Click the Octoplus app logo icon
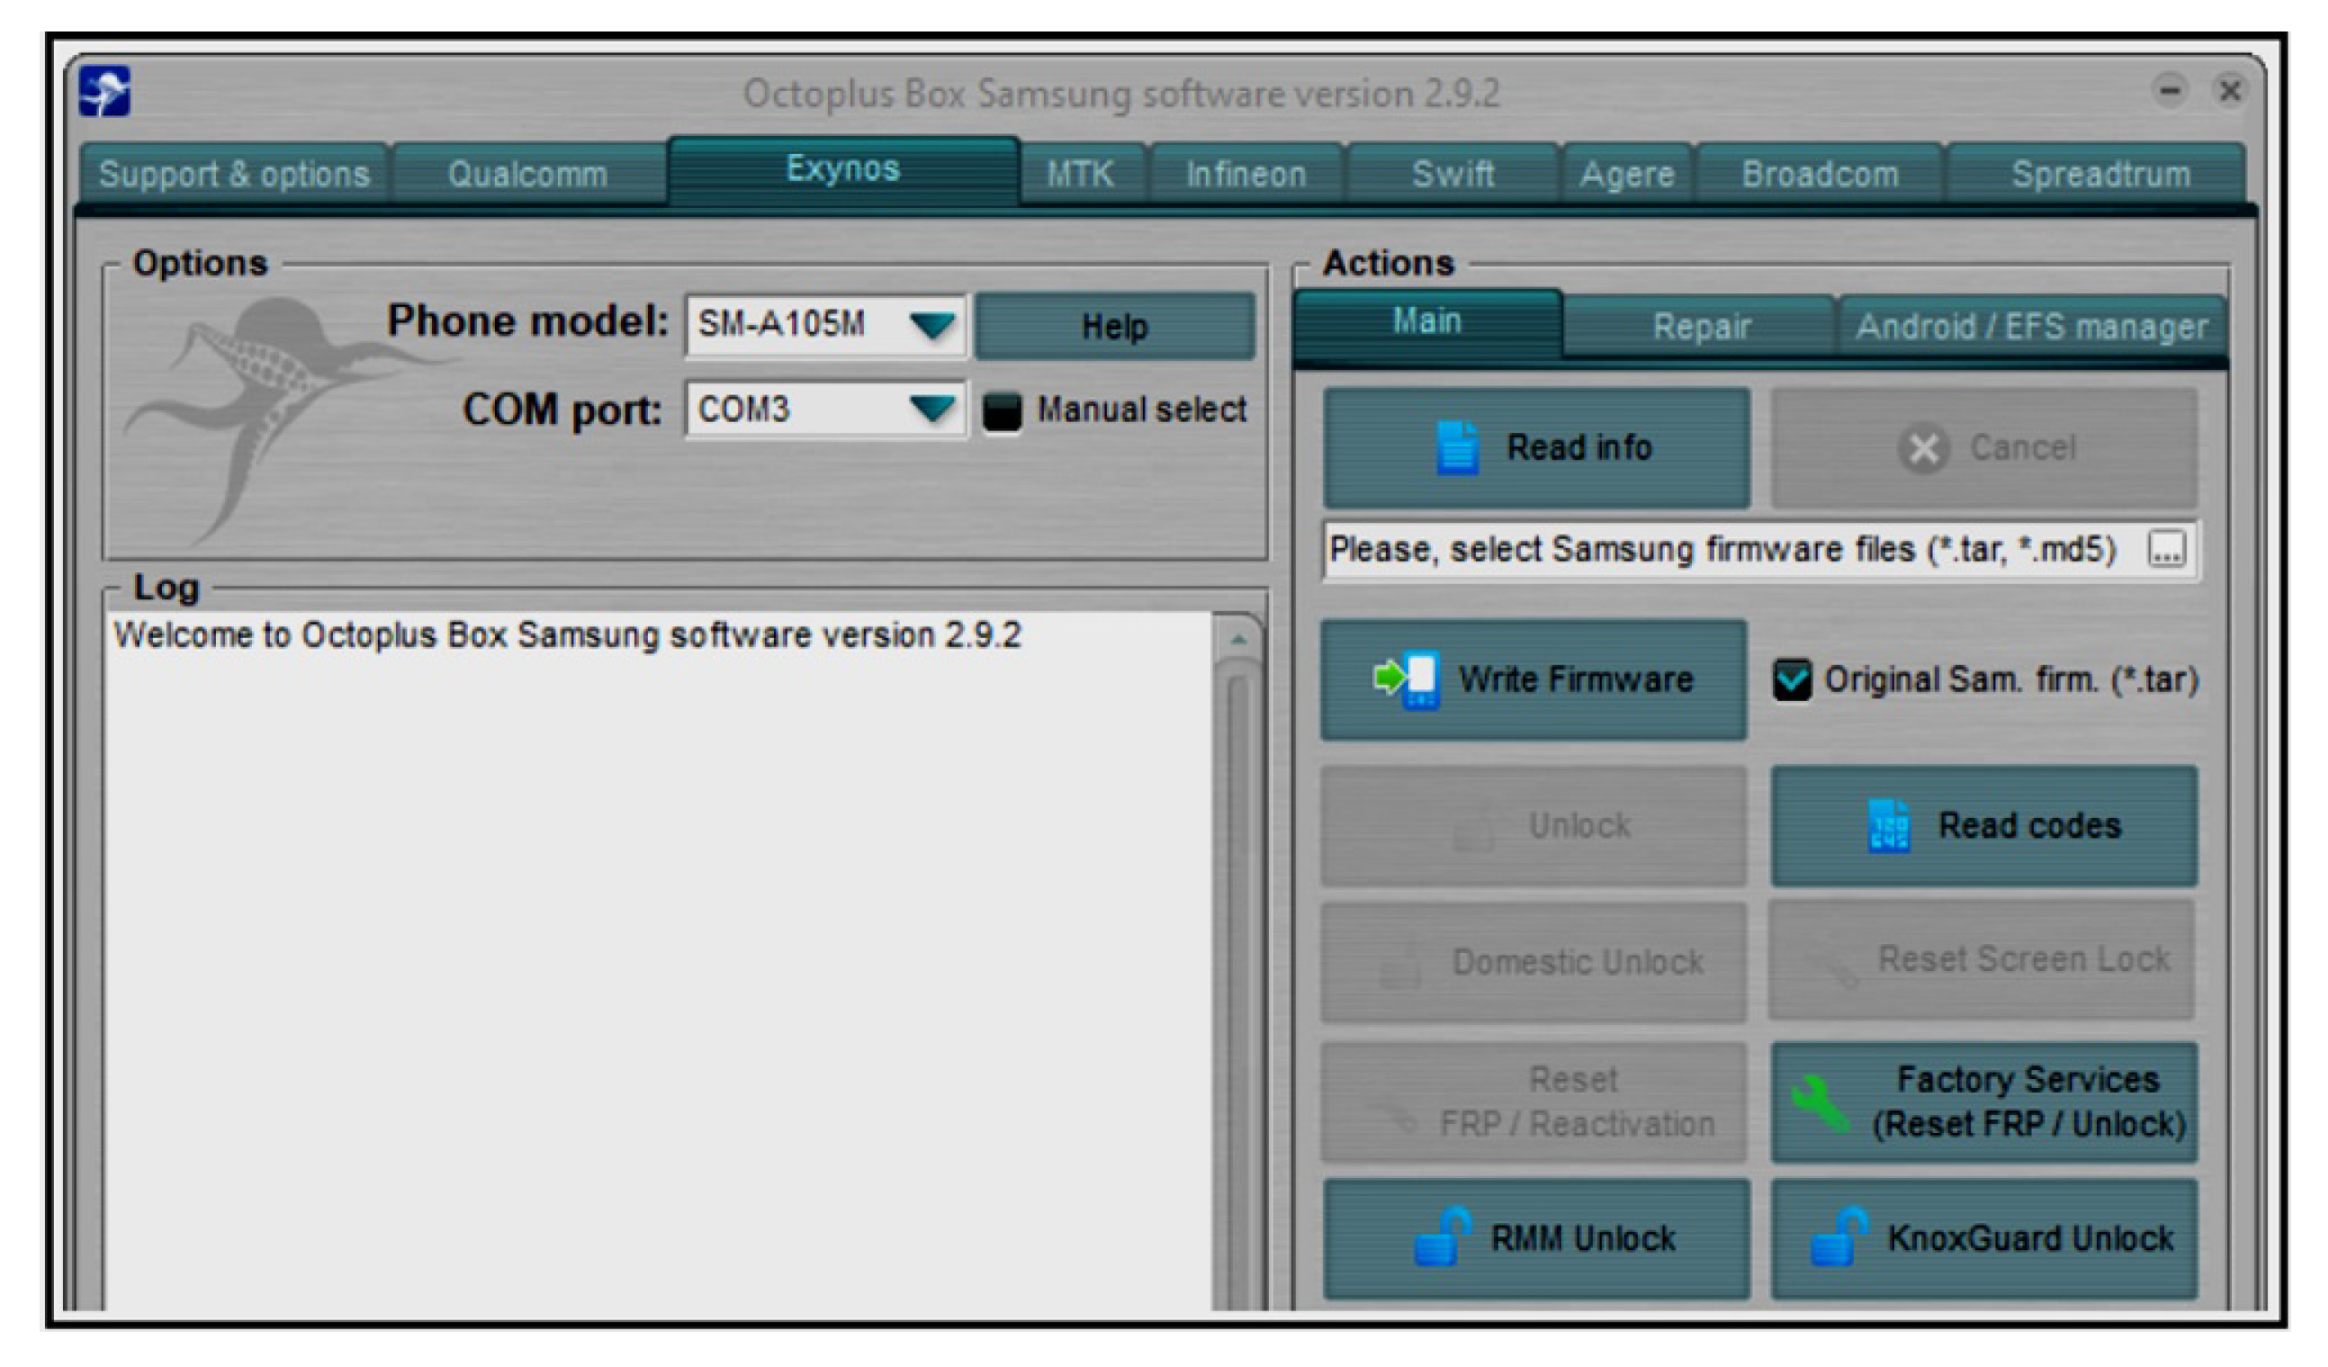This screenshot has height=1367, width=2328. coord(105,91)
